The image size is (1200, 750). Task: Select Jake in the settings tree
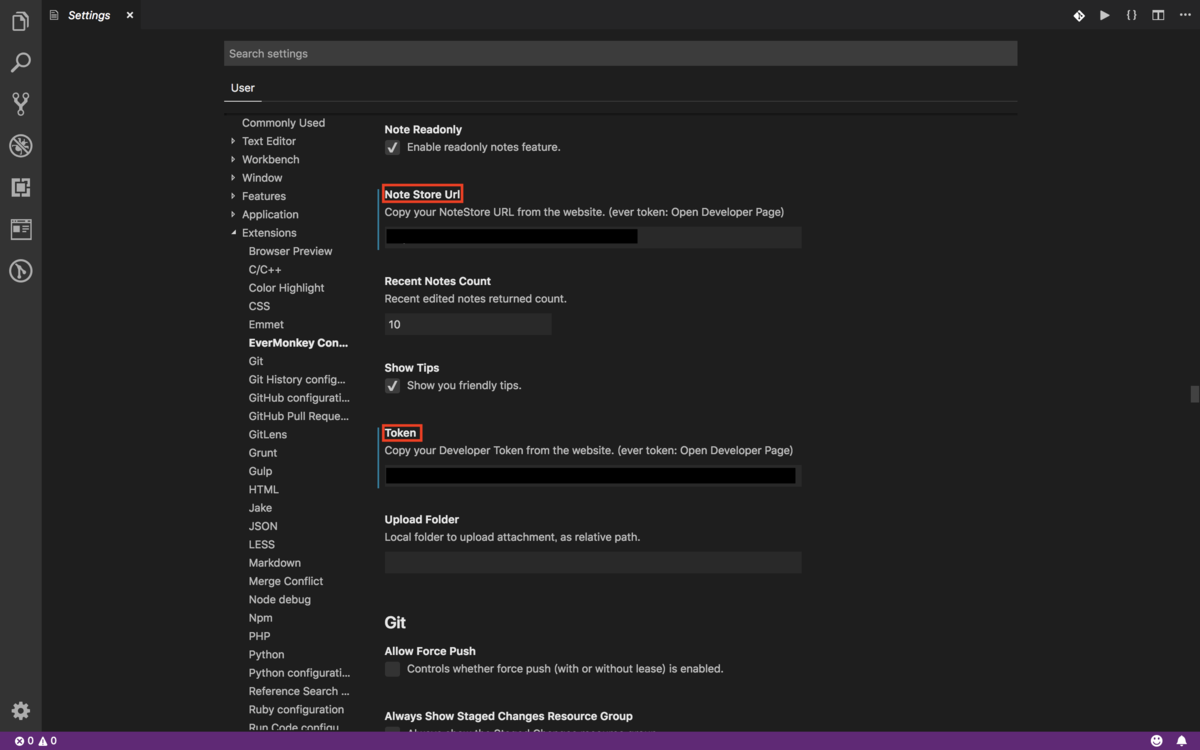coord(260,508)
